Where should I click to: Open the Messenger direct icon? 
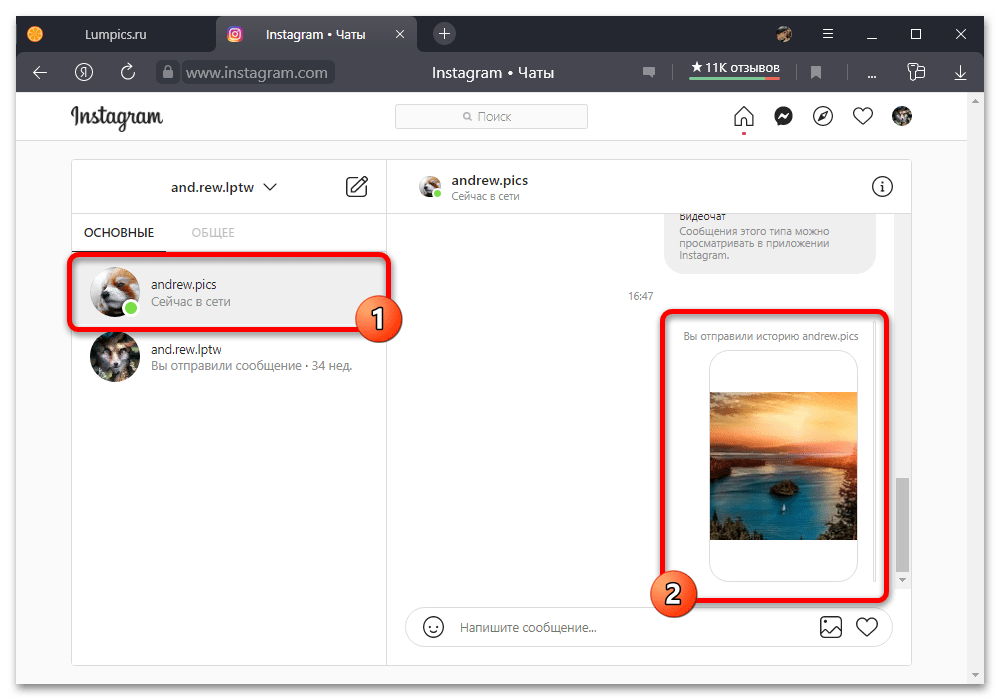[783, 117]
